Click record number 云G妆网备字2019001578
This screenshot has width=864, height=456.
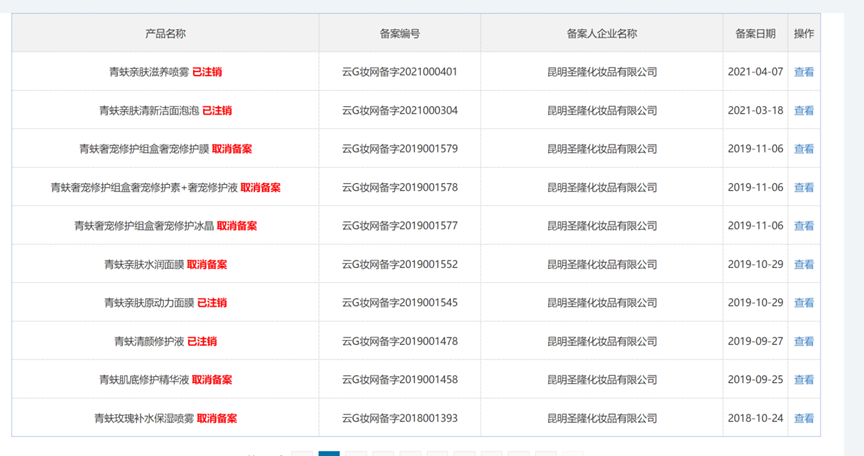pyautogui.click(x=399, y=188)
